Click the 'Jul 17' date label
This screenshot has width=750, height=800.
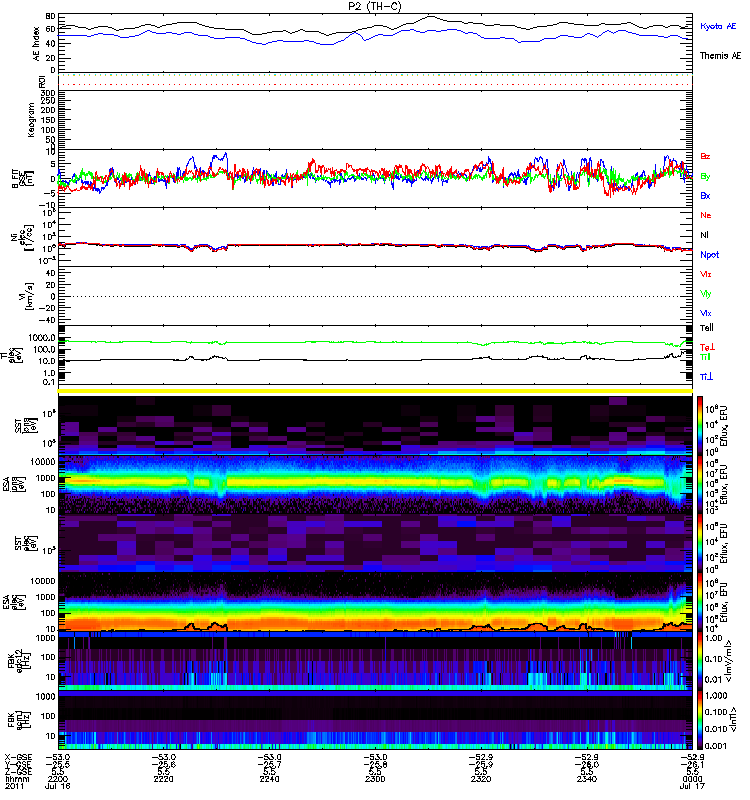(x=692, y=786)
